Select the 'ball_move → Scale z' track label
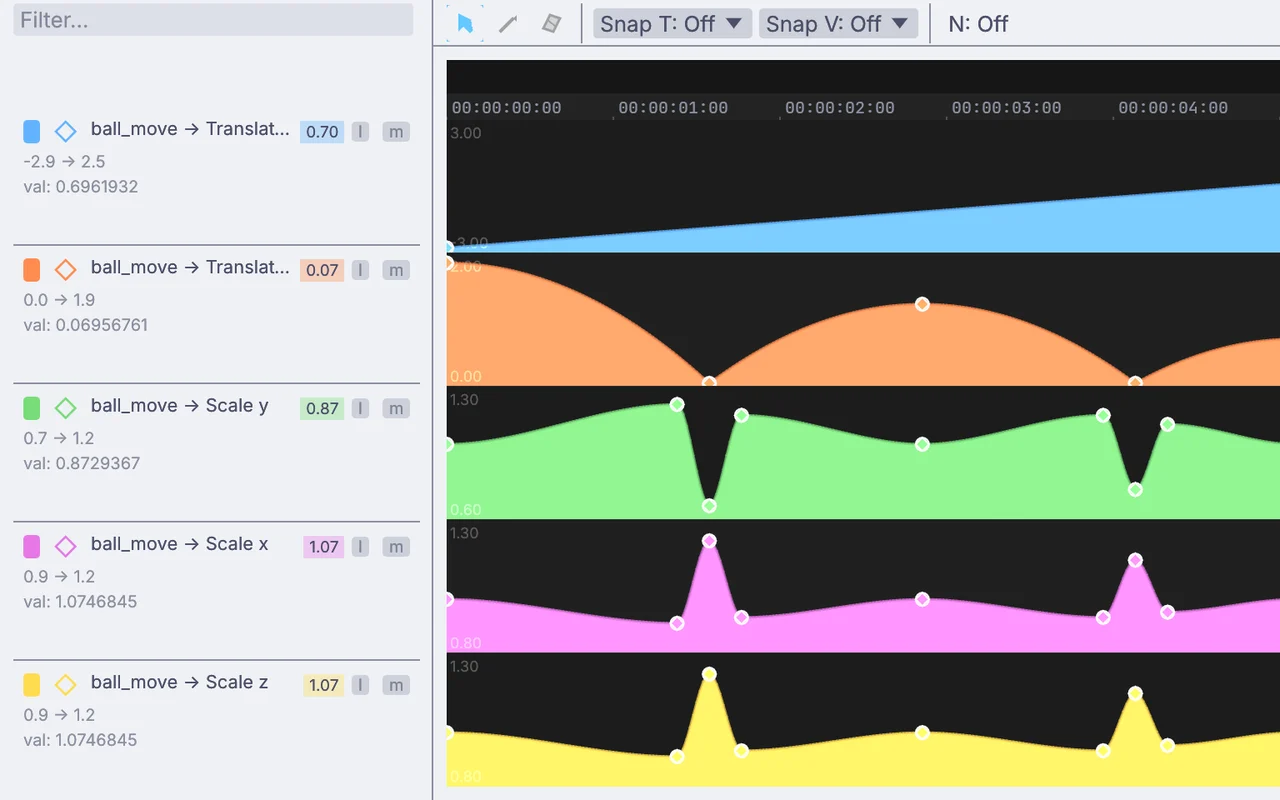This screenshot has width=1280, height=800. pyautogui.click(x=180, y=682)
